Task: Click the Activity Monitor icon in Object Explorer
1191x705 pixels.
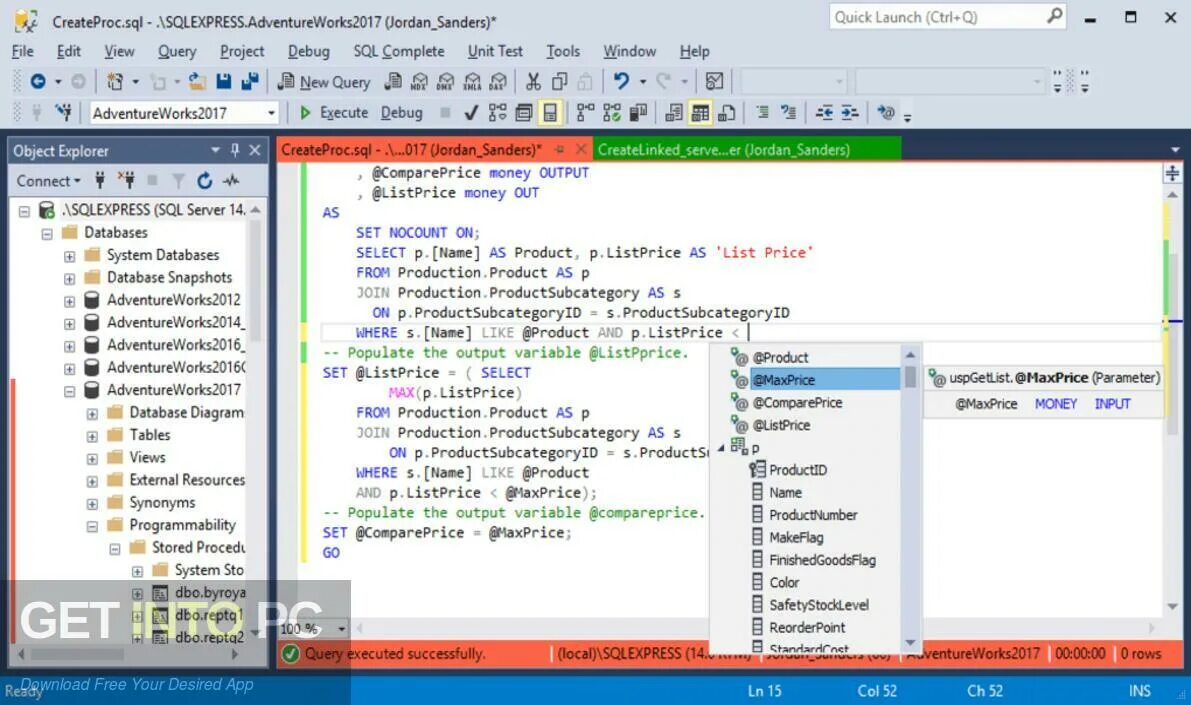Action: point(231,181)
